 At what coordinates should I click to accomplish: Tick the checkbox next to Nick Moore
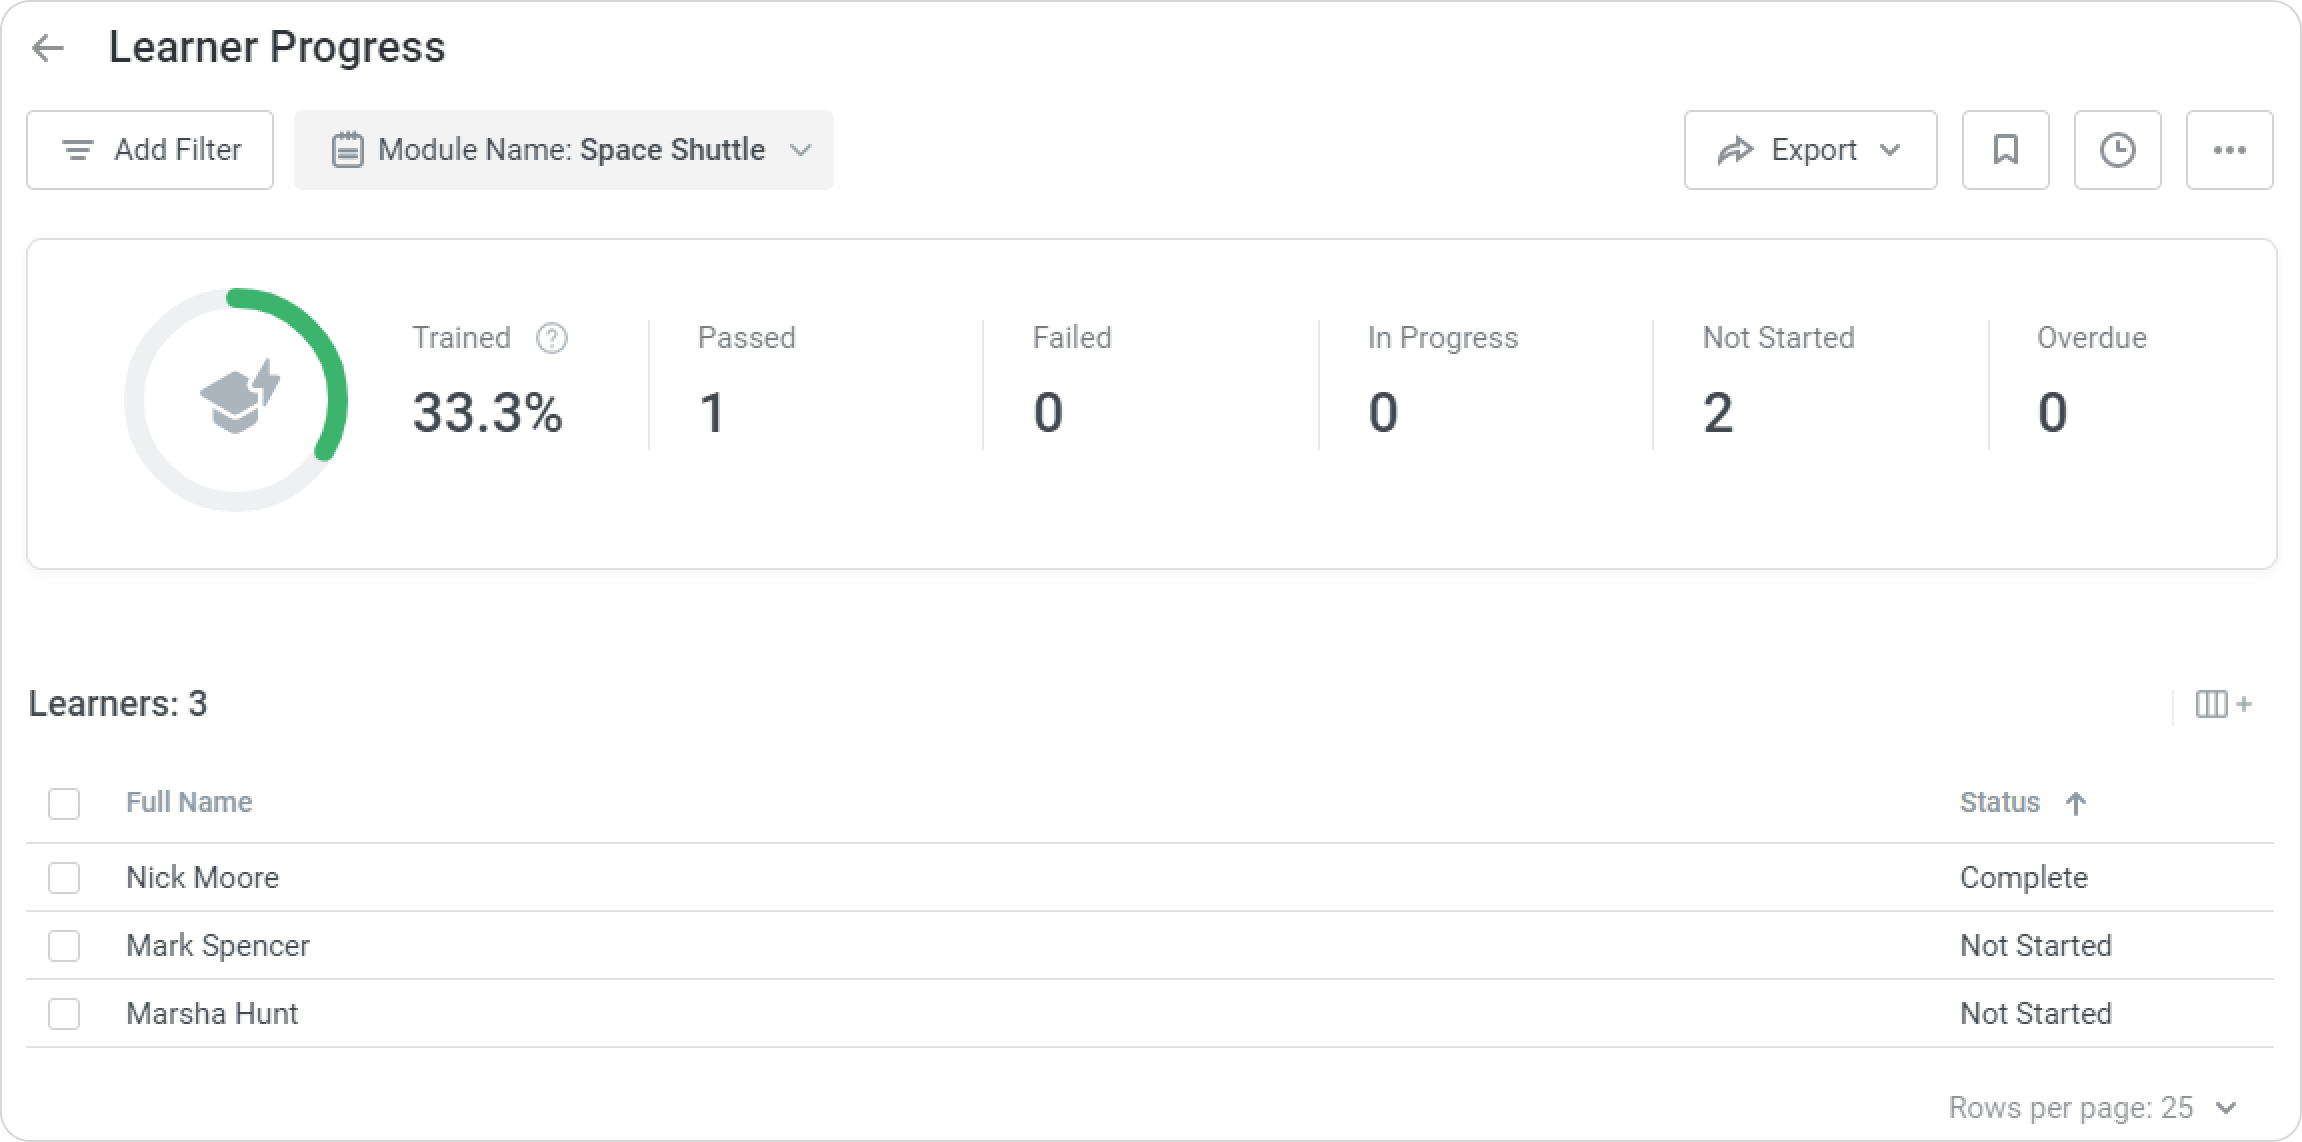click(64, 878)
